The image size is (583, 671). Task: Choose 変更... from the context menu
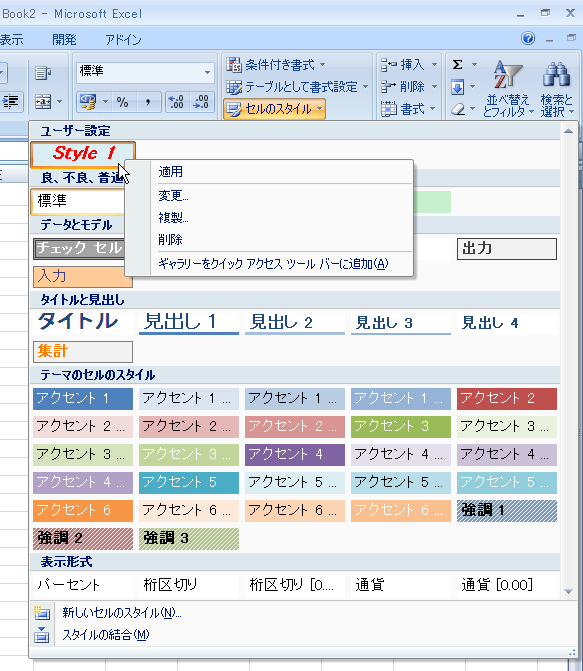269,196
